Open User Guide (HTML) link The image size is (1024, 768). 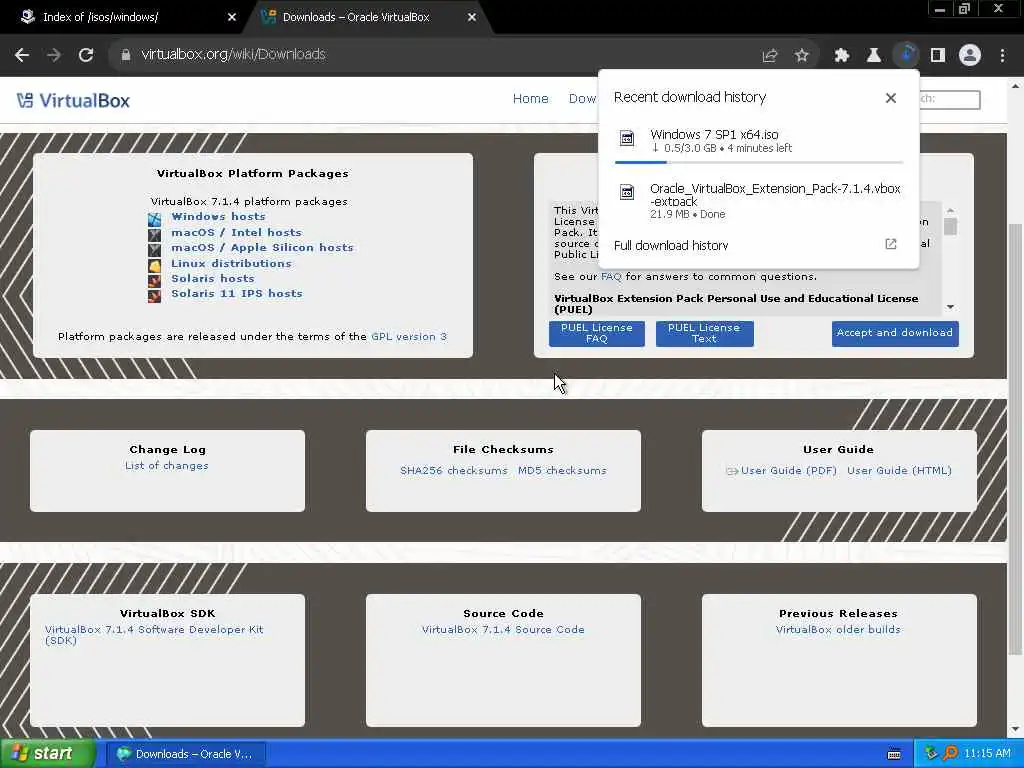tap(899, 470)
